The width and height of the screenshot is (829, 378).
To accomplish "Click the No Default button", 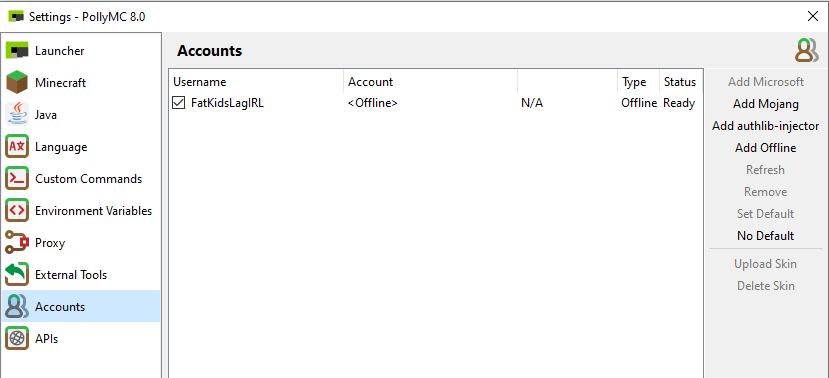I will click(x=766, y=236).
